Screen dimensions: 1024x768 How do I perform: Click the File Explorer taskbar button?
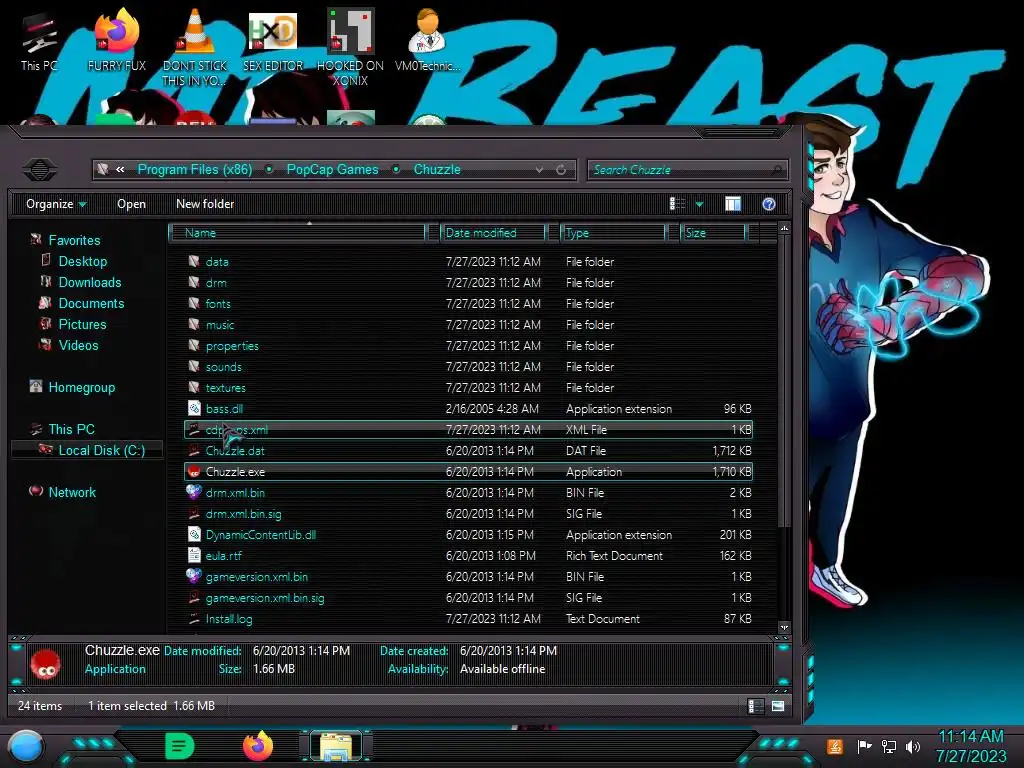(x=336, y=746)
